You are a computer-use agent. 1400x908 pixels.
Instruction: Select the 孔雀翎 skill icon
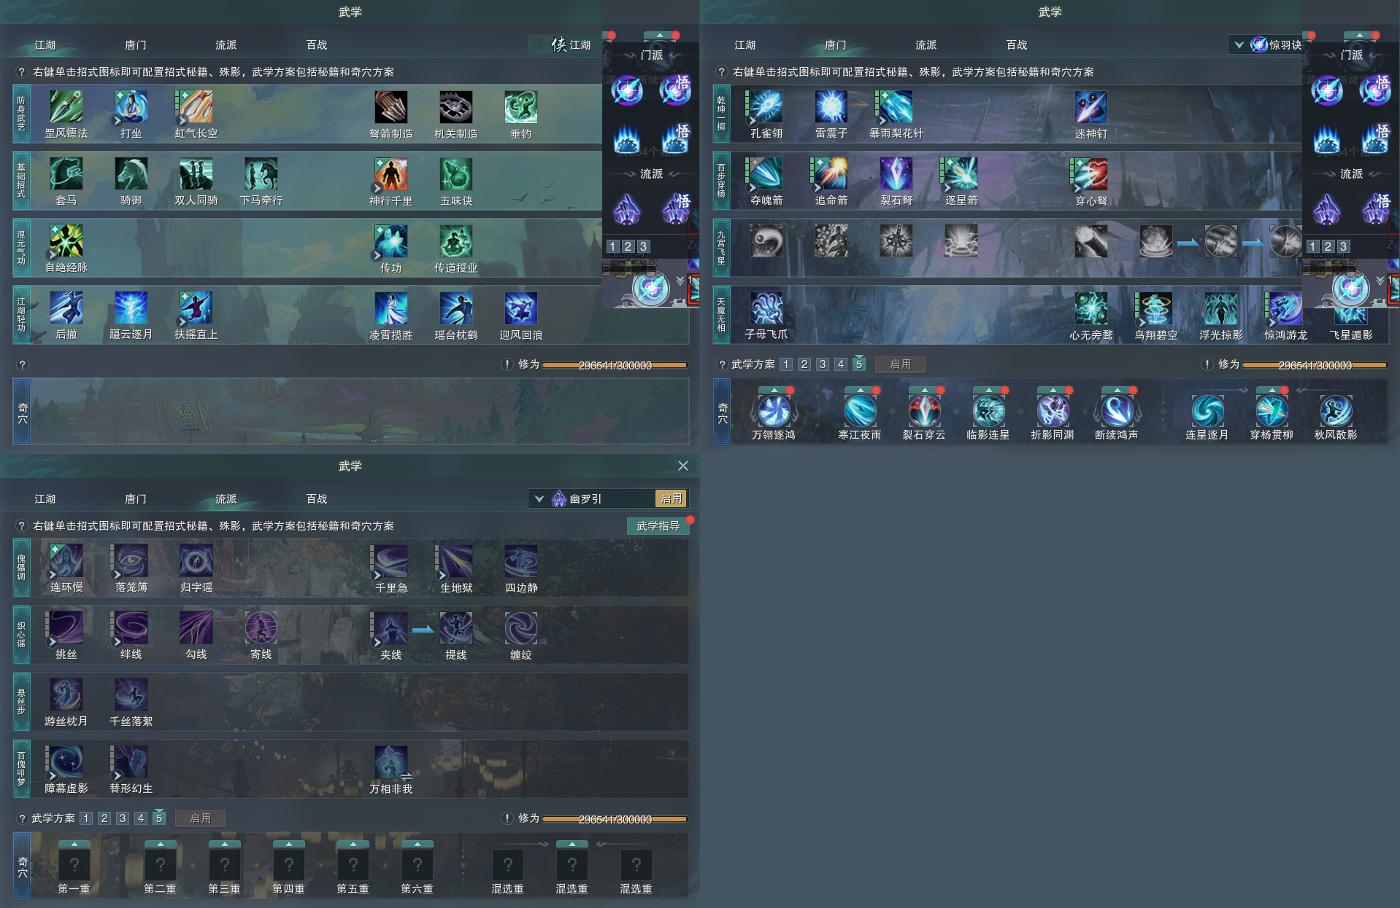pyautogui.click(x=766, y=107)
